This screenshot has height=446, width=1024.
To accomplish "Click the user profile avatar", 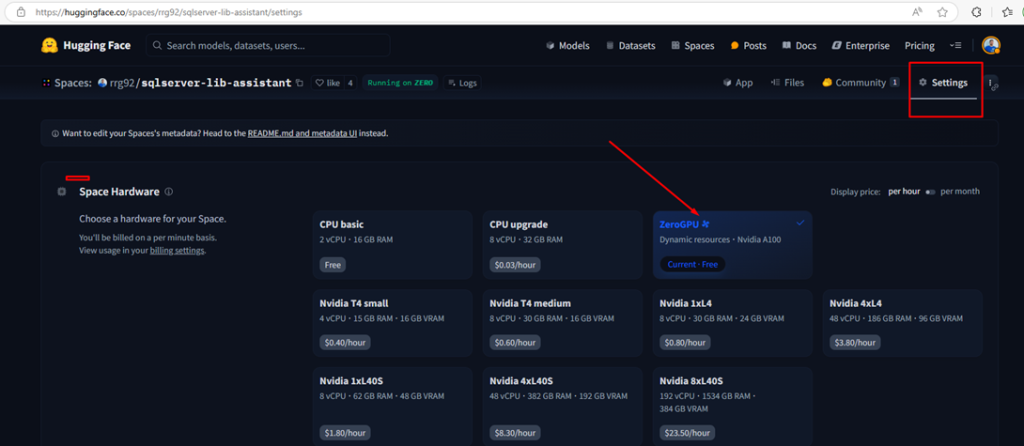I will coord(990,46).
